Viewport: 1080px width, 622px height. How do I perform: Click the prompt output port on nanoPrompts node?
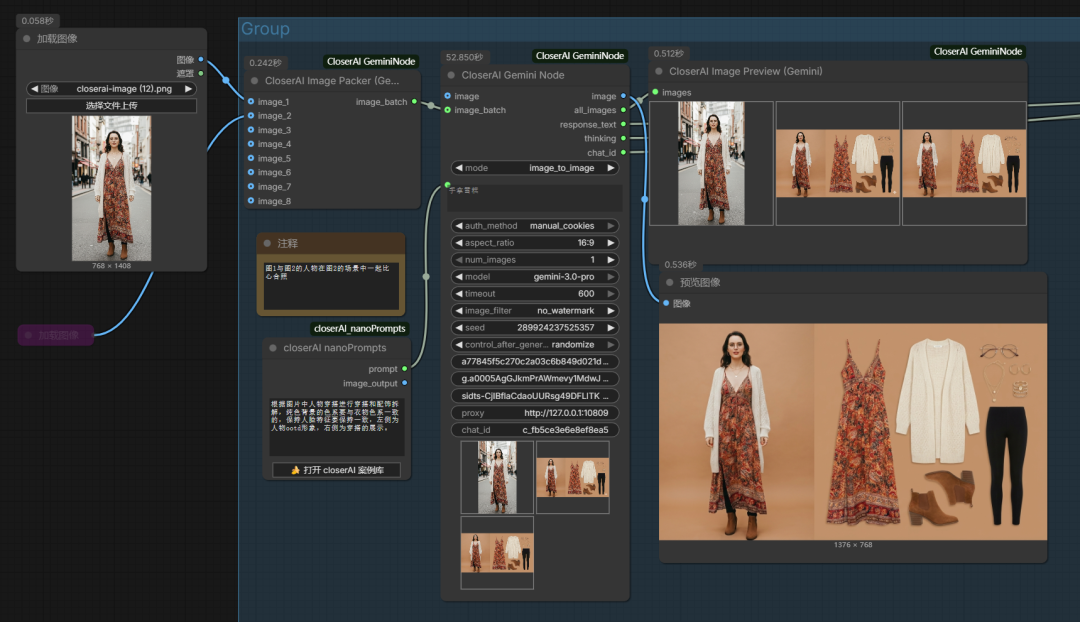pos(404,369)
